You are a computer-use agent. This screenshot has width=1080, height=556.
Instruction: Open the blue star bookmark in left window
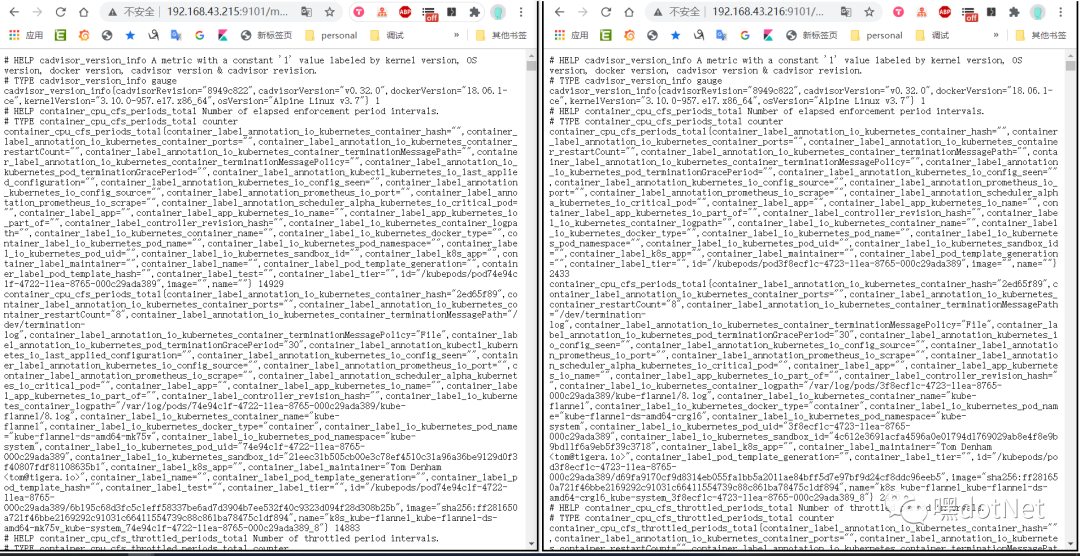click(129, 35)
